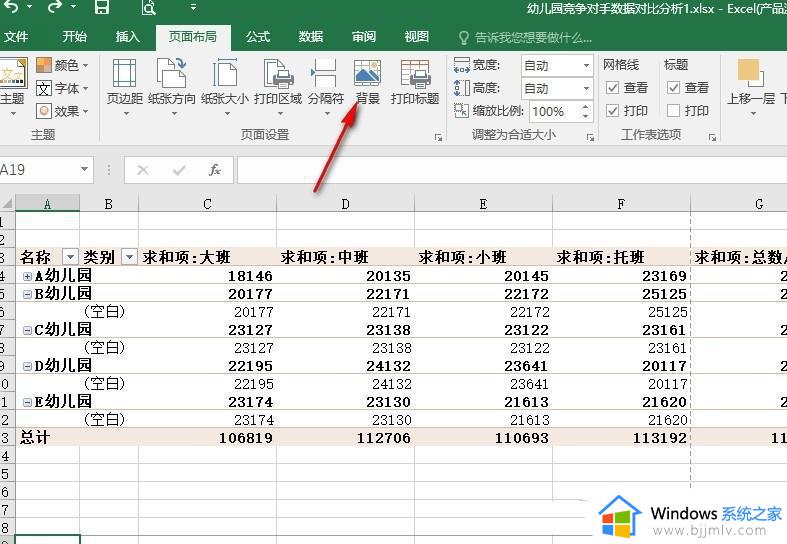Open the 颜色 theme colors dropdown
Viewport: 787px width, 544px height.
62,65
